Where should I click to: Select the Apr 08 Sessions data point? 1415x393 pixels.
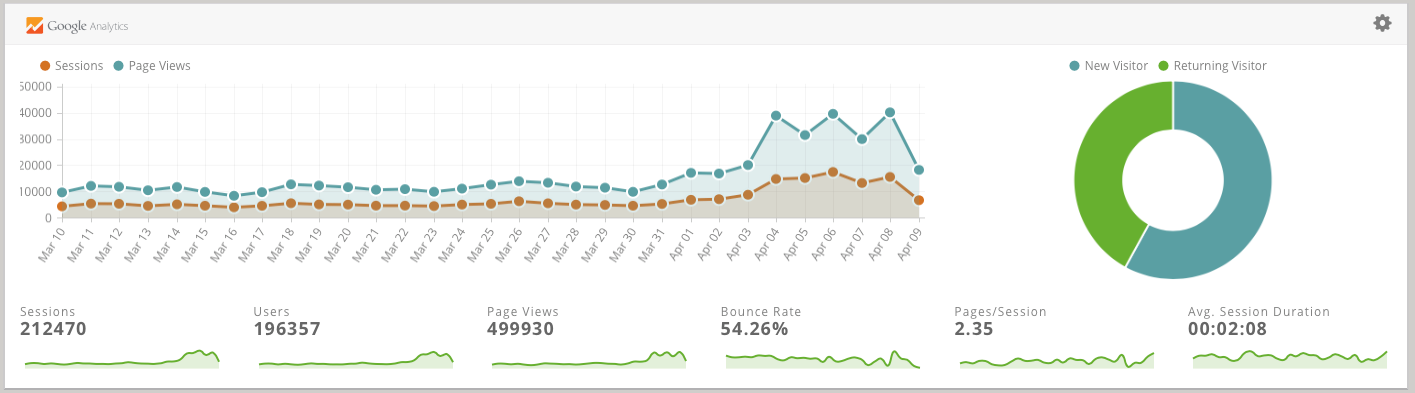coord(890,177)
